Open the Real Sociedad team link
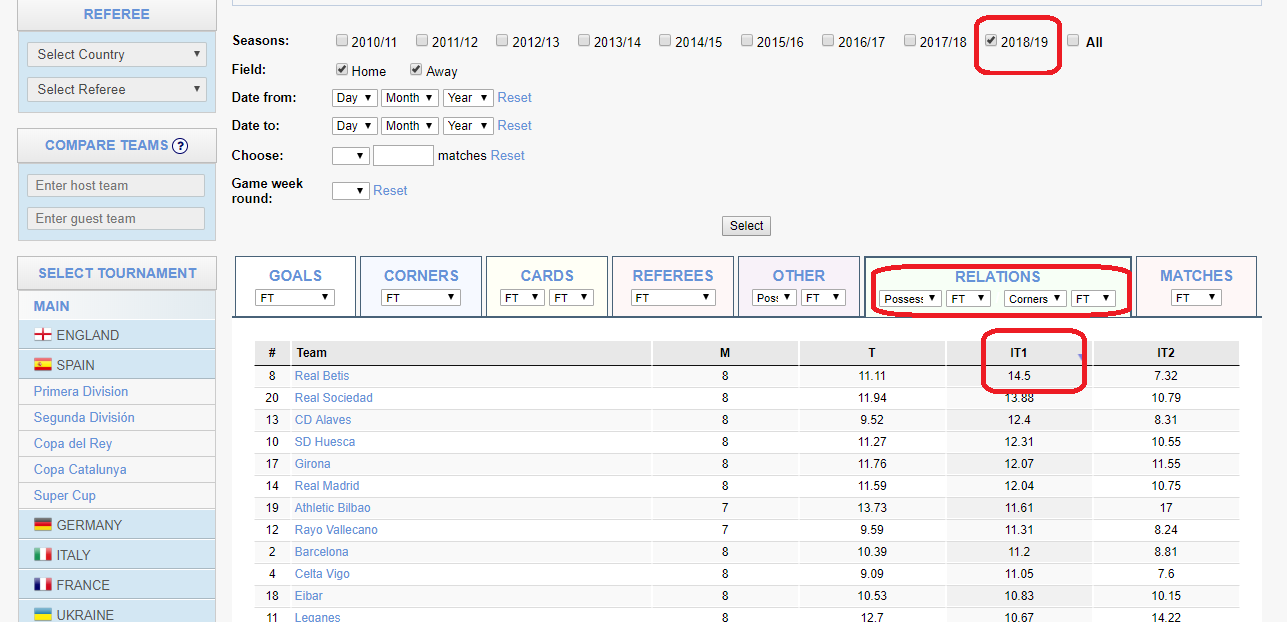 [334, 398]
